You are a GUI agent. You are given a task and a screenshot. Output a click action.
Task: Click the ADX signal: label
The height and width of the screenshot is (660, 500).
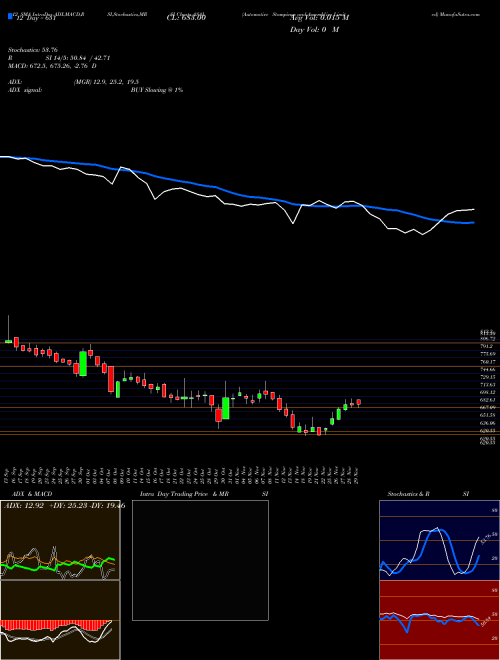tap(25, 90)
